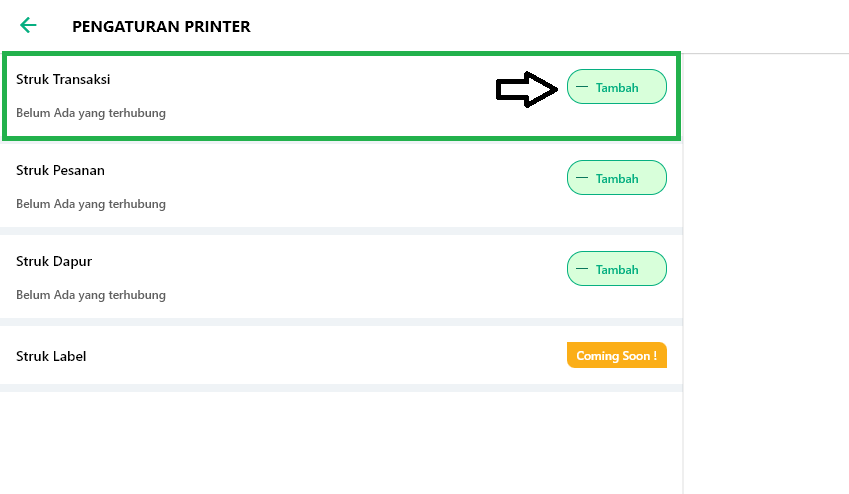The height and width of the screenshot is (494, 849).
Task: Select the Struk Dapur label
Action: pyautogui.click(x=54, y=261)
